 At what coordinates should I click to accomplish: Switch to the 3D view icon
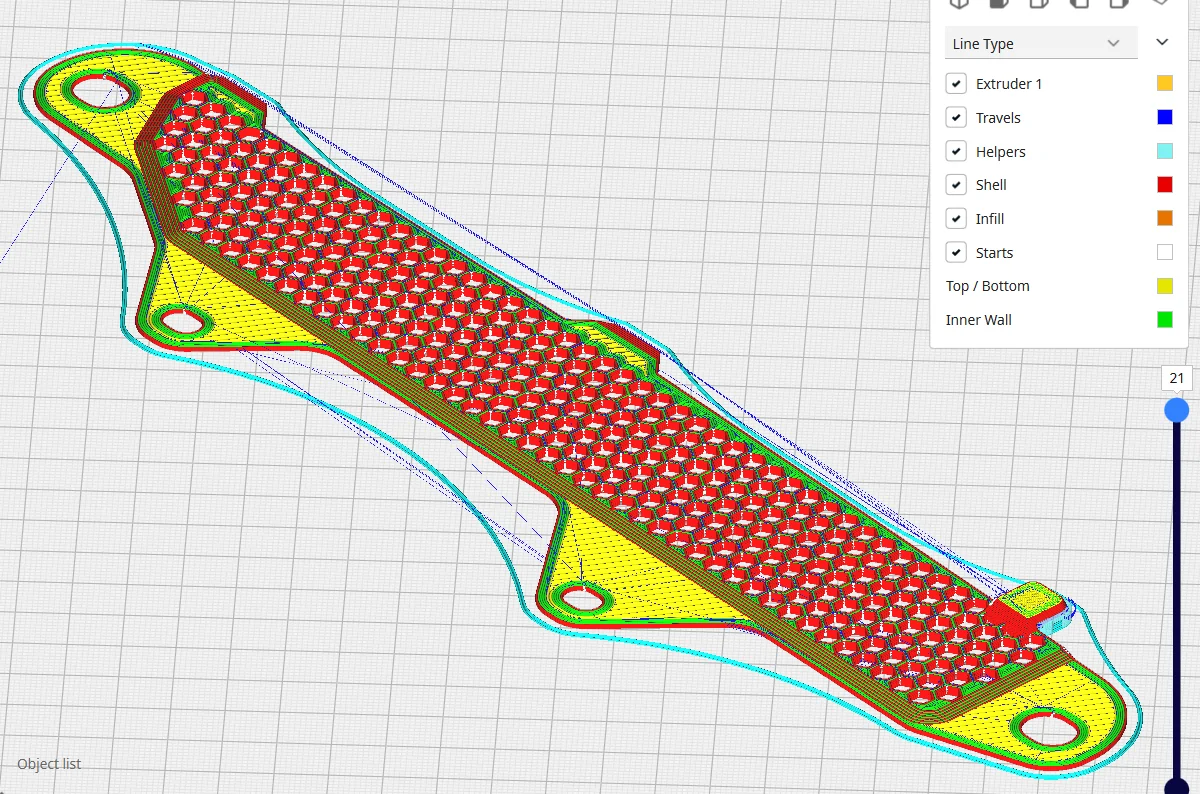(959, 3)
